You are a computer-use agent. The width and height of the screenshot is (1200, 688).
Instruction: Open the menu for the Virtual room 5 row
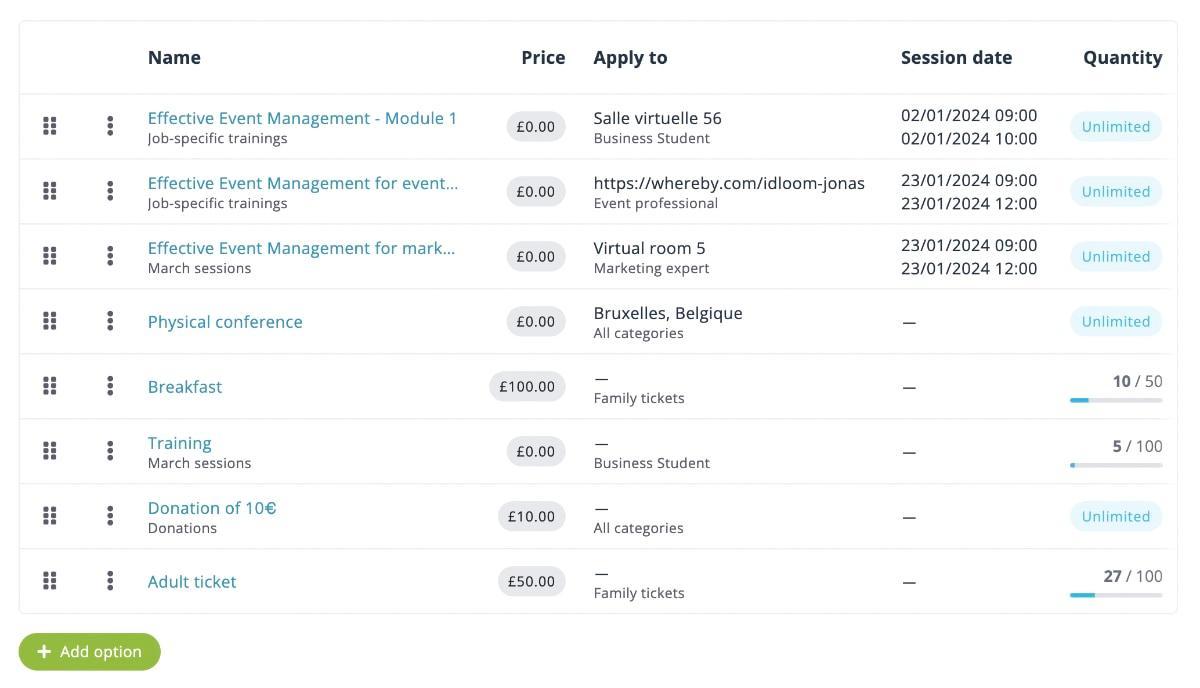(110, 256)
